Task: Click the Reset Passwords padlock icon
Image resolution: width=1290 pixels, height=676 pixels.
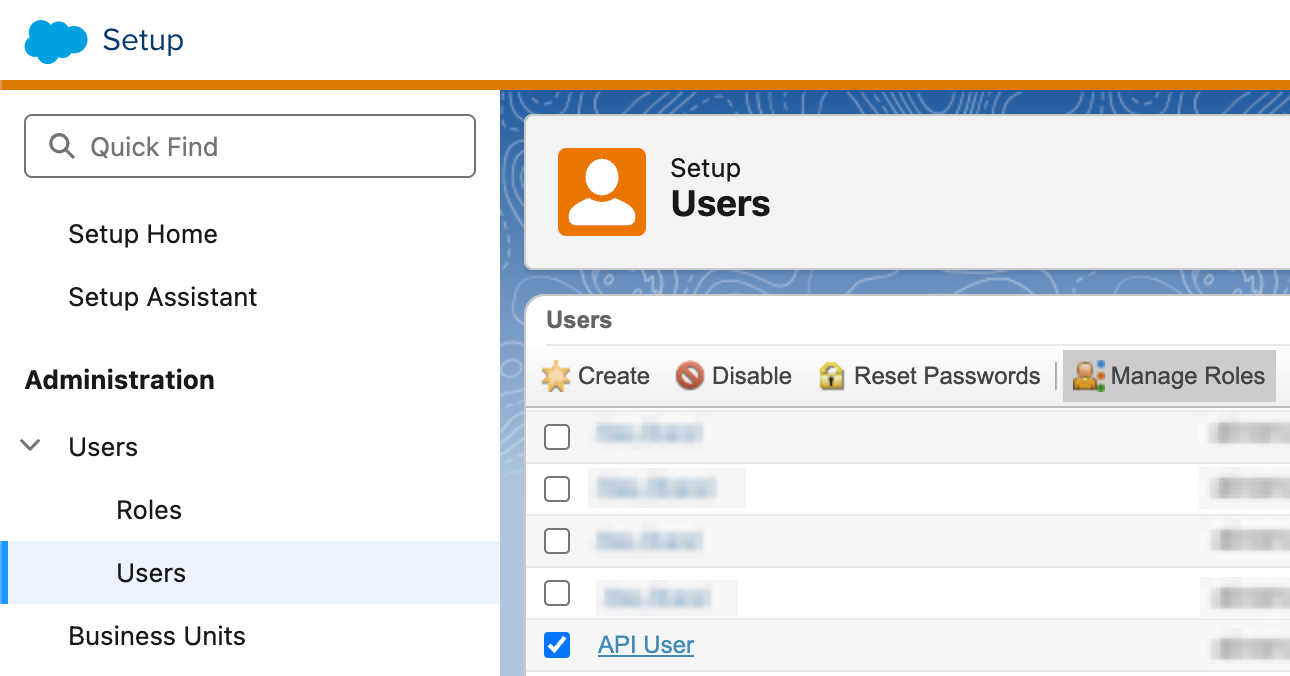Action: coord(832,376)
